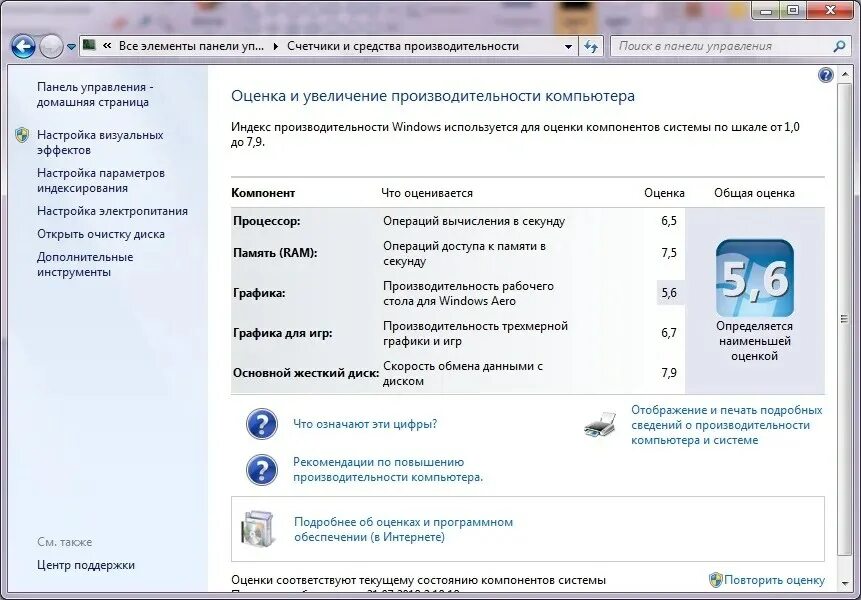Viewport: 861px width, 600px height.
Task: Open 'Что означают эти цифры?' link
Action: pos(365,424)
